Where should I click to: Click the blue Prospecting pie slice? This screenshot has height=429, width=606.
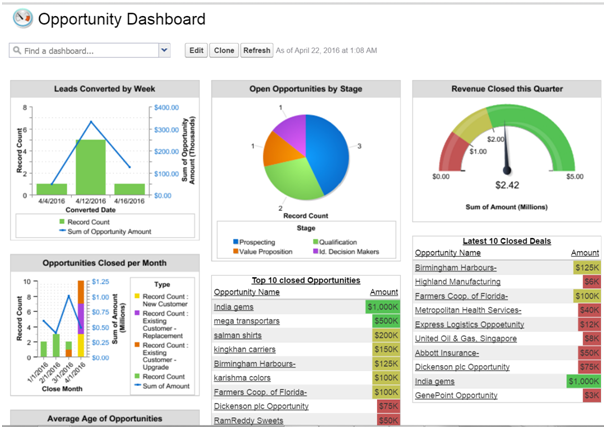coord(329,155)
